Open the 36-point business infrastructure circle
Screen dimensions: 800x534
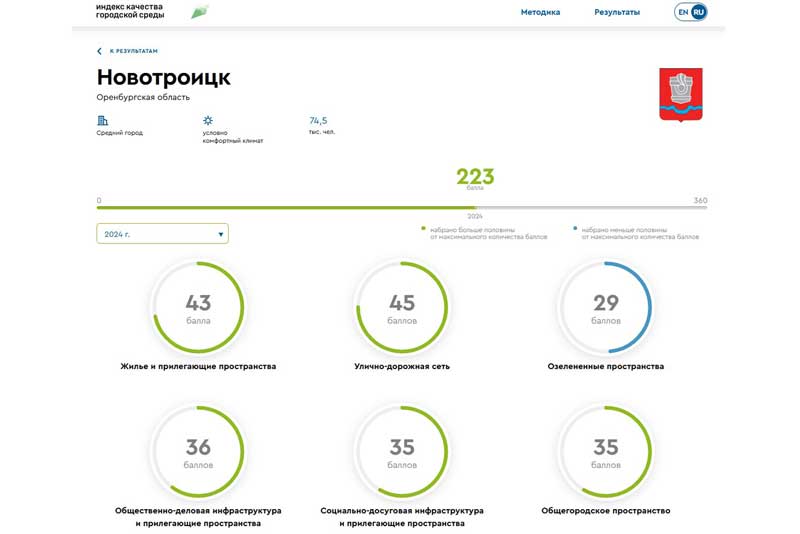pyautogui.click(x=198, y=451)
